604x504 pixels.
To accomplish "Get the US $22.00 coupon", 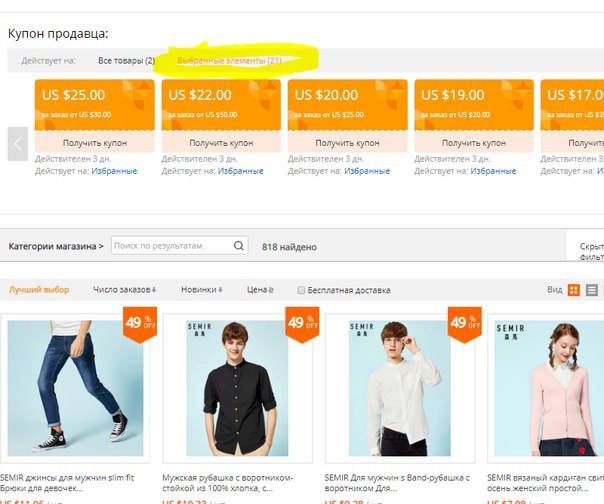I will 221,143.
